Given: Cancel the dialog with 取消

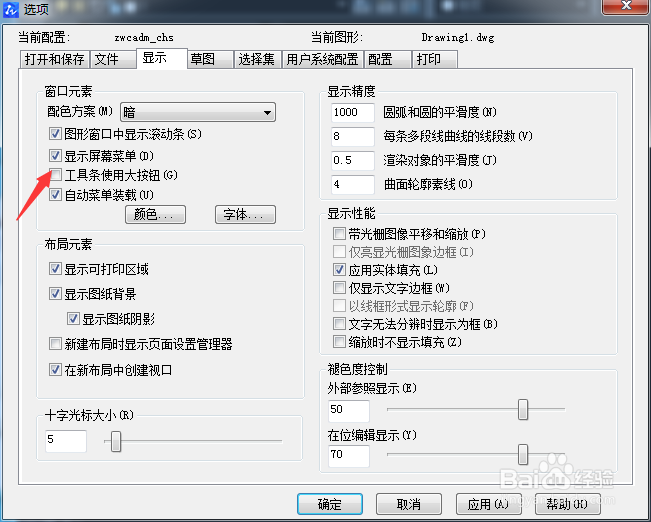Looking at the screenshot, I should click(x=409, y=504).
